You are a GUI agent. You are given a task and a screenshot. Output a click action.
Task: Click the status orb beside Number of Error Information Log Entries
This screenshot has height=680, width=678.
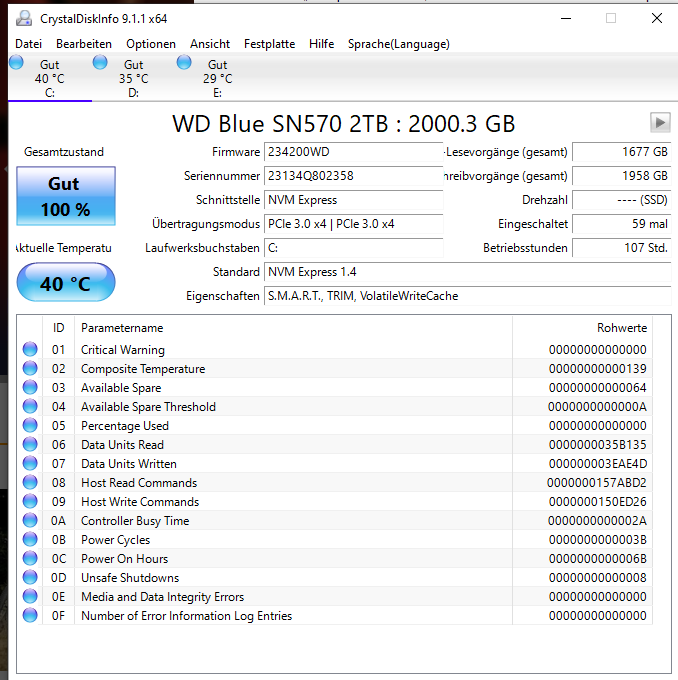pos(30,615)
